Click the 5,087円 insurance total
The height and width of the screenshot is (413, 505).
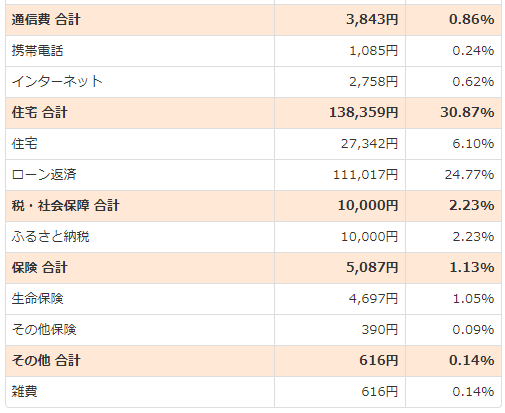[372, 267]
